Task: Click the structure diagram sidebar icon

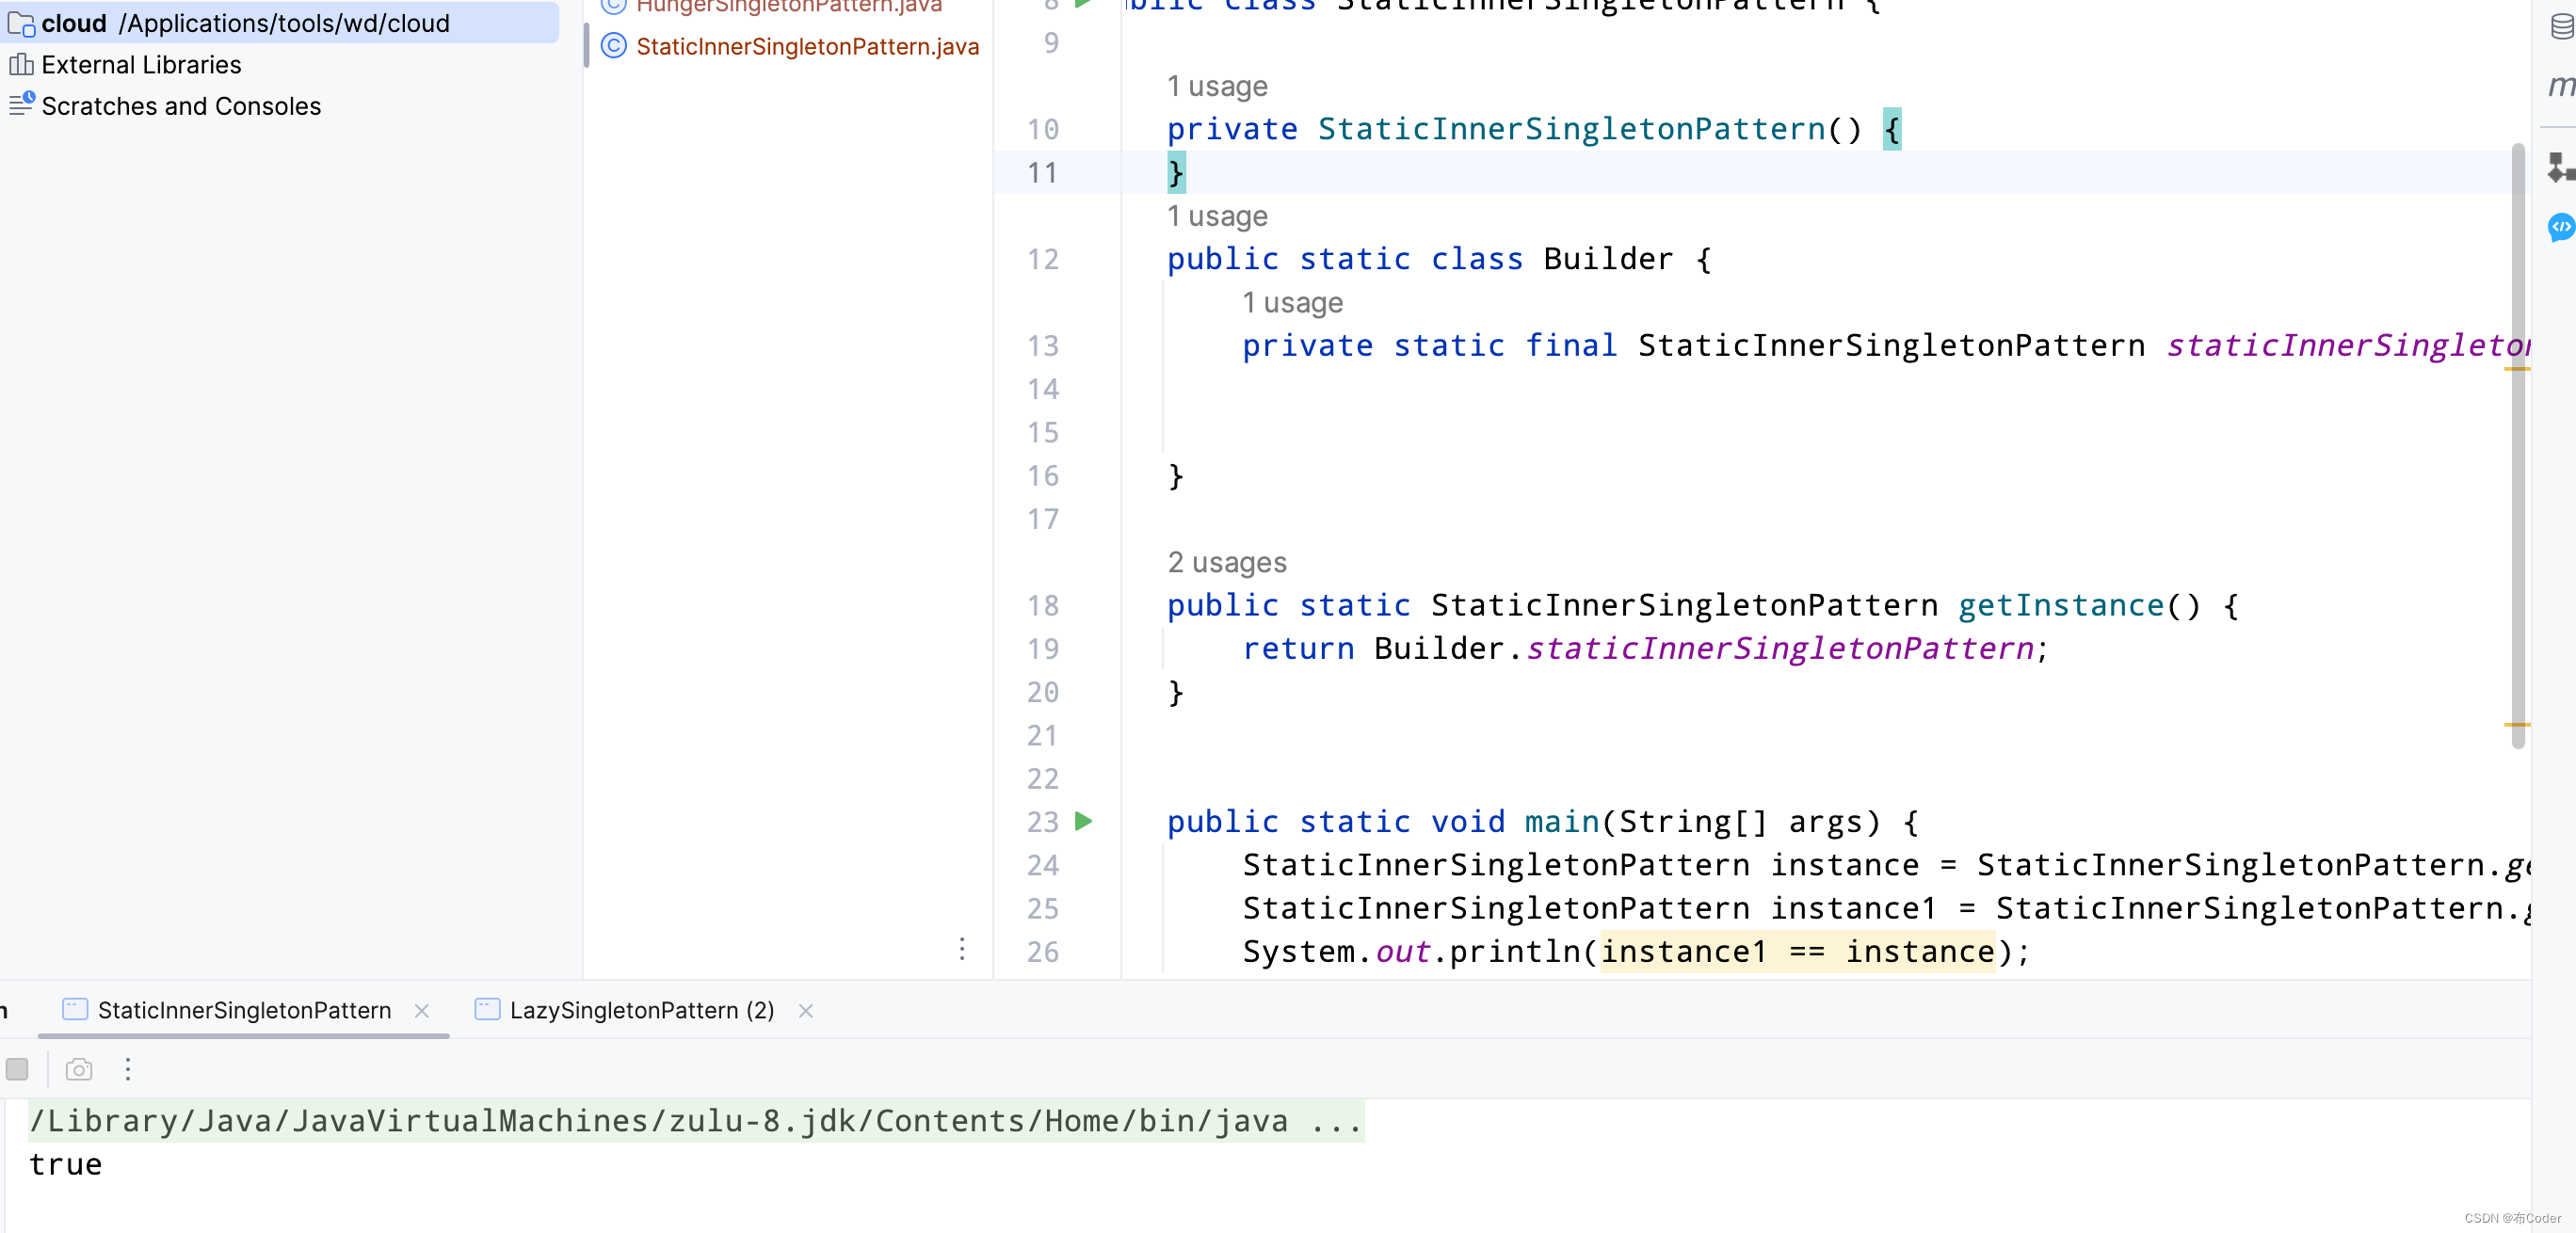Action: (2560, 167)
